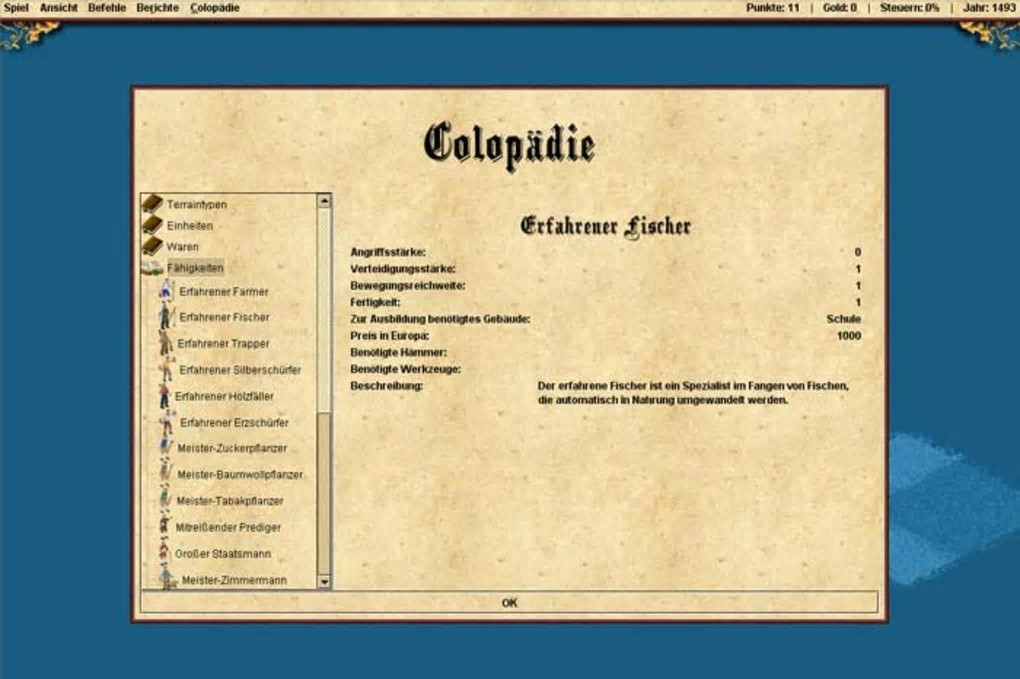Click the Erfahrener Holzfäller unit icon

(x=165, y=395)
